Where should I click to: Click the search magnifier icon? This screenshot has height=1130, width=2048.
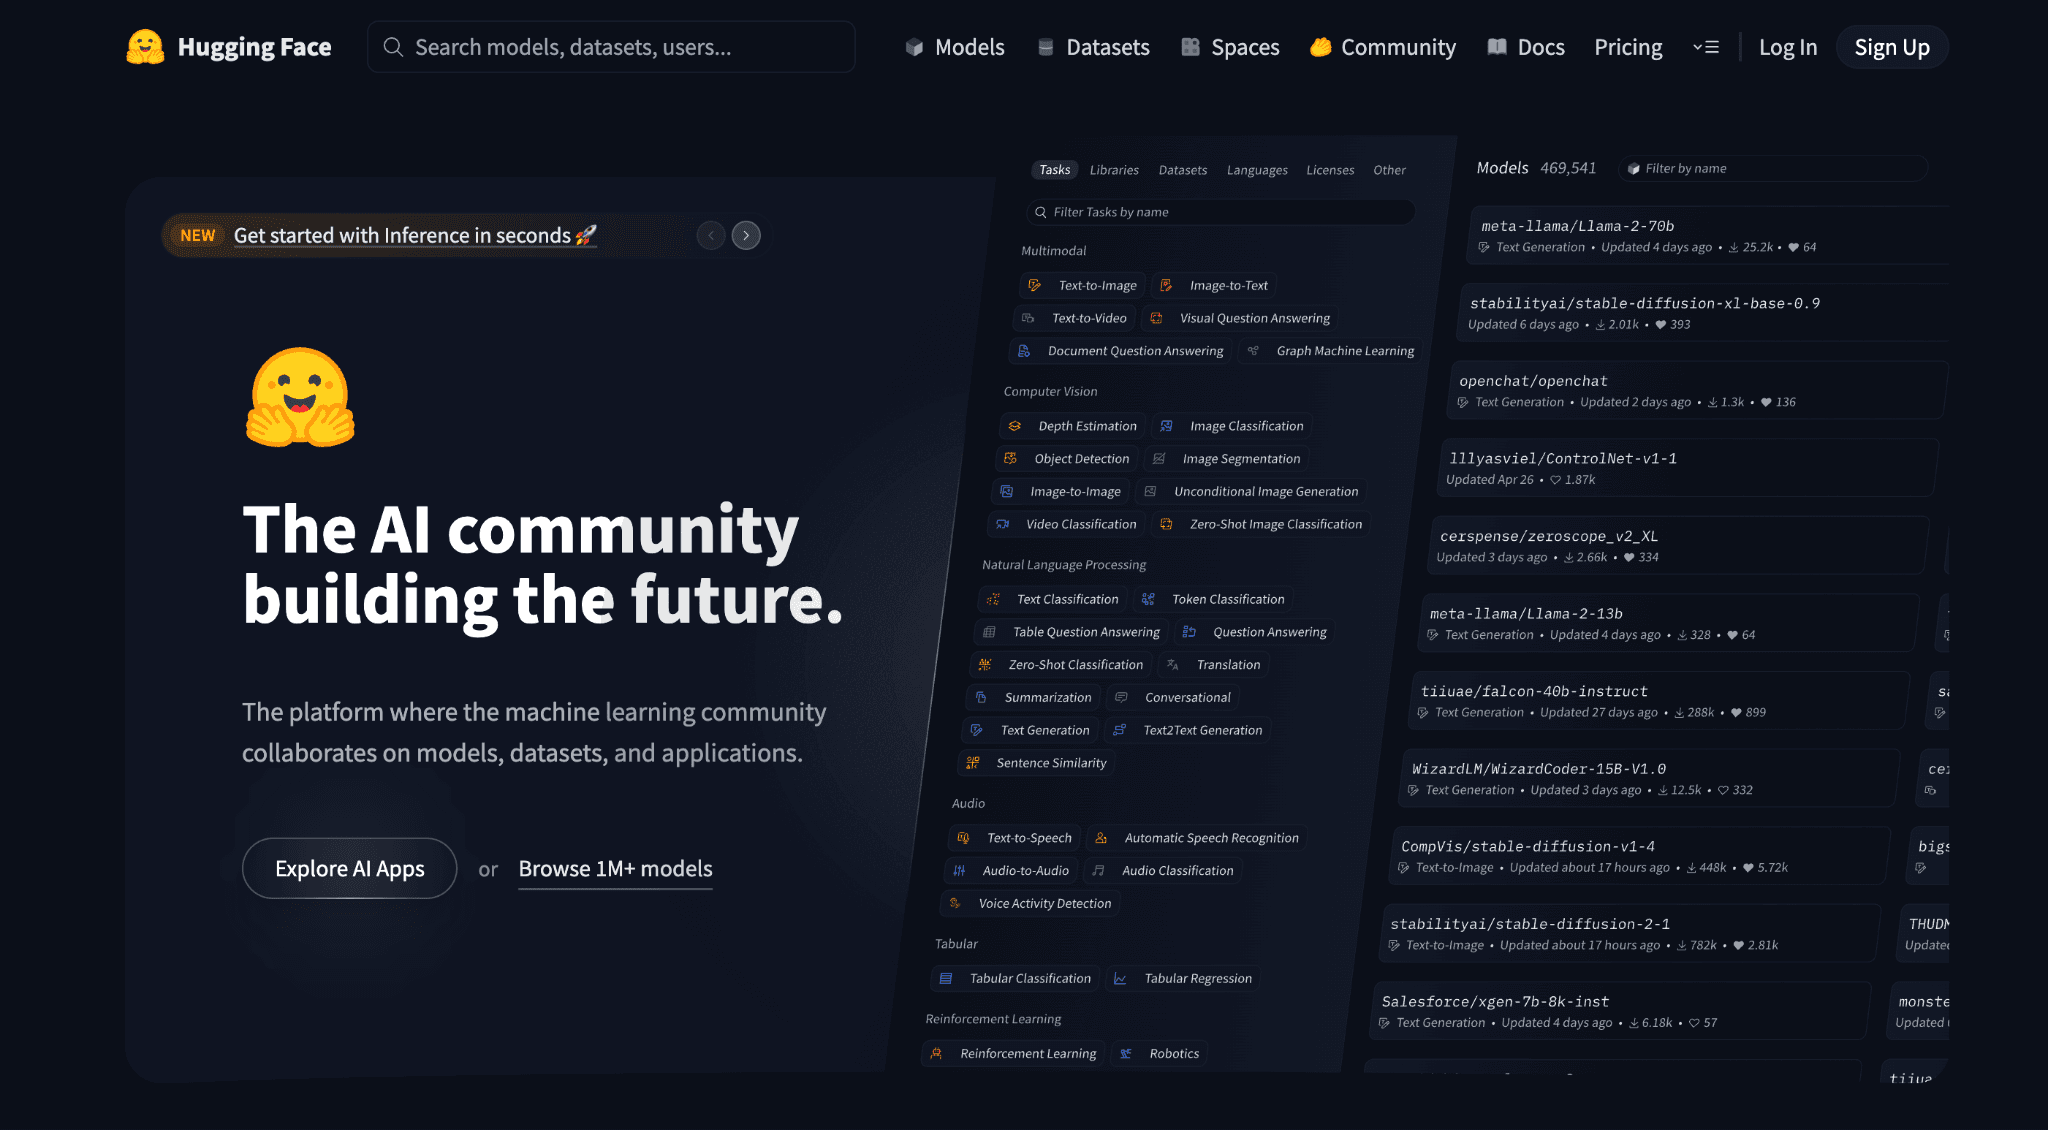pyautogui.click(x=393, y=47)
